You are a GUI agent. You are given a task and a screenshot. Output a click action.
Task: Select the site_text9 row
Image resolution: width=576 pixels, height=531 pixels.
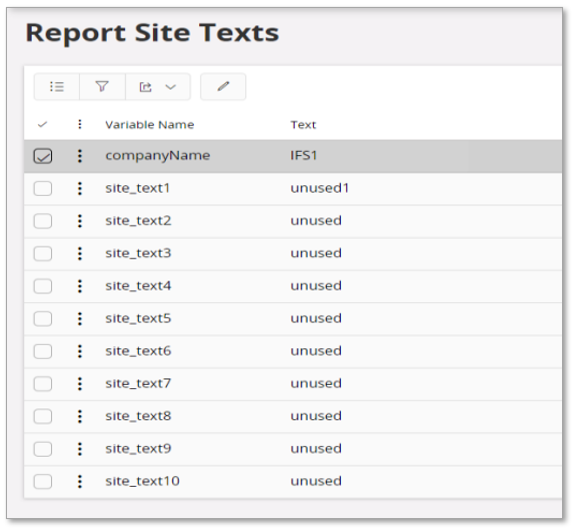(293, 449)
